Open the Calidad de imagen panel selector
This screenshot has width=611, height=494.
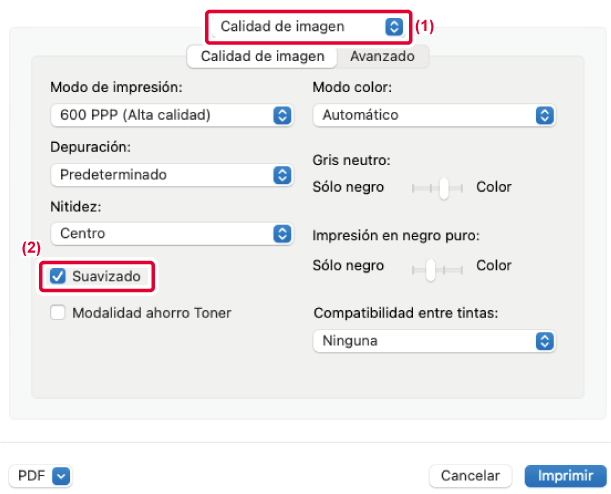(308, 26)
